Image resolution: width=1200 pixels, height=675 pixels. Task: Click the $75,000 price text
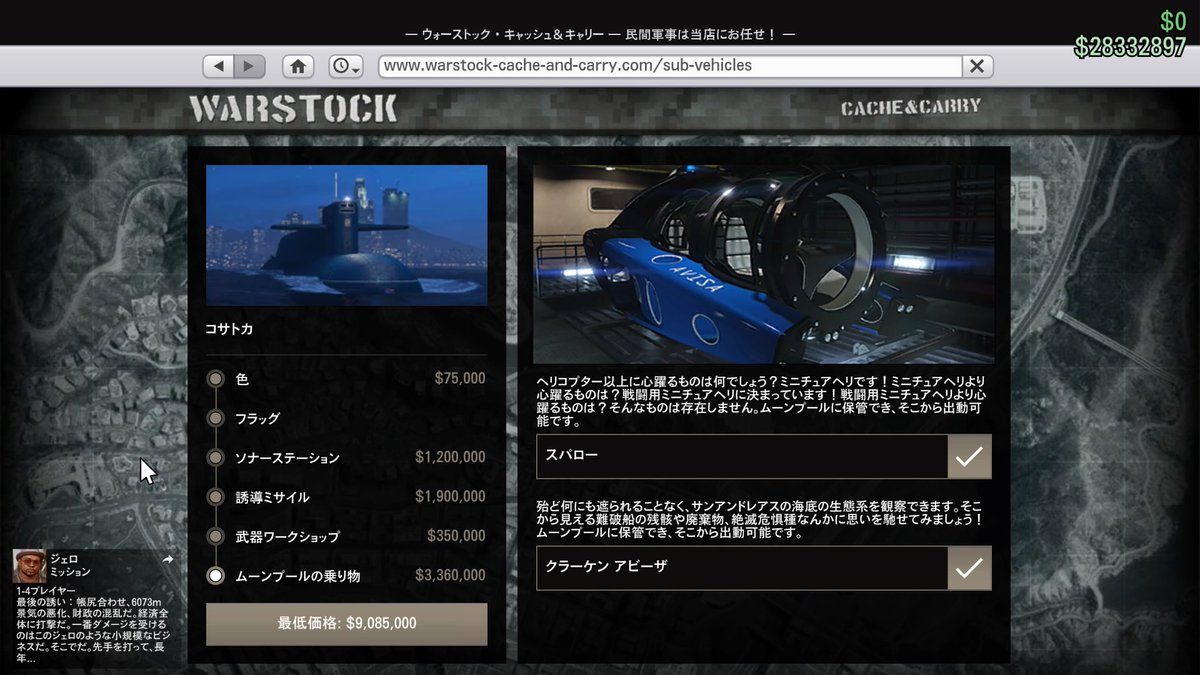(460, 379)
